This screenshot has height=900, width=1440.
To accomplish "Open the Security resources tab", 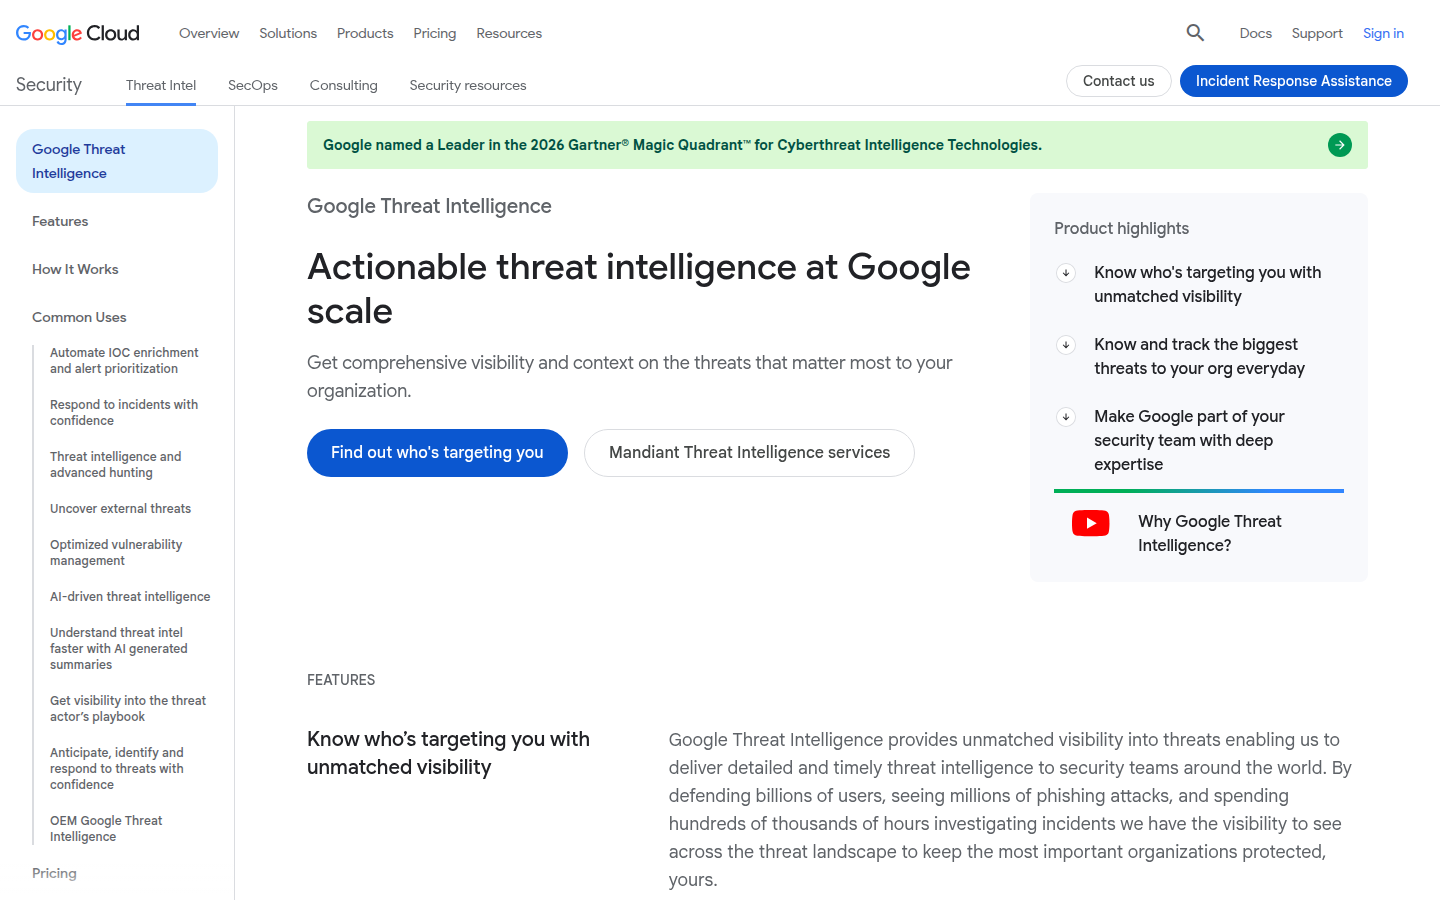I will (x=468, y=85).
